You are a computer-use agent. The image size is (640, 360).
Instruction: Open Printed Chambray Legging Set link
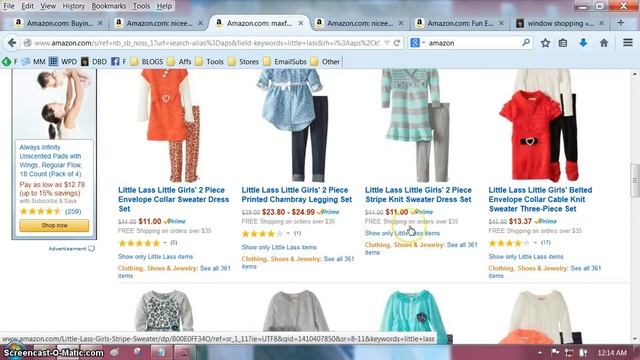(297, 195)
